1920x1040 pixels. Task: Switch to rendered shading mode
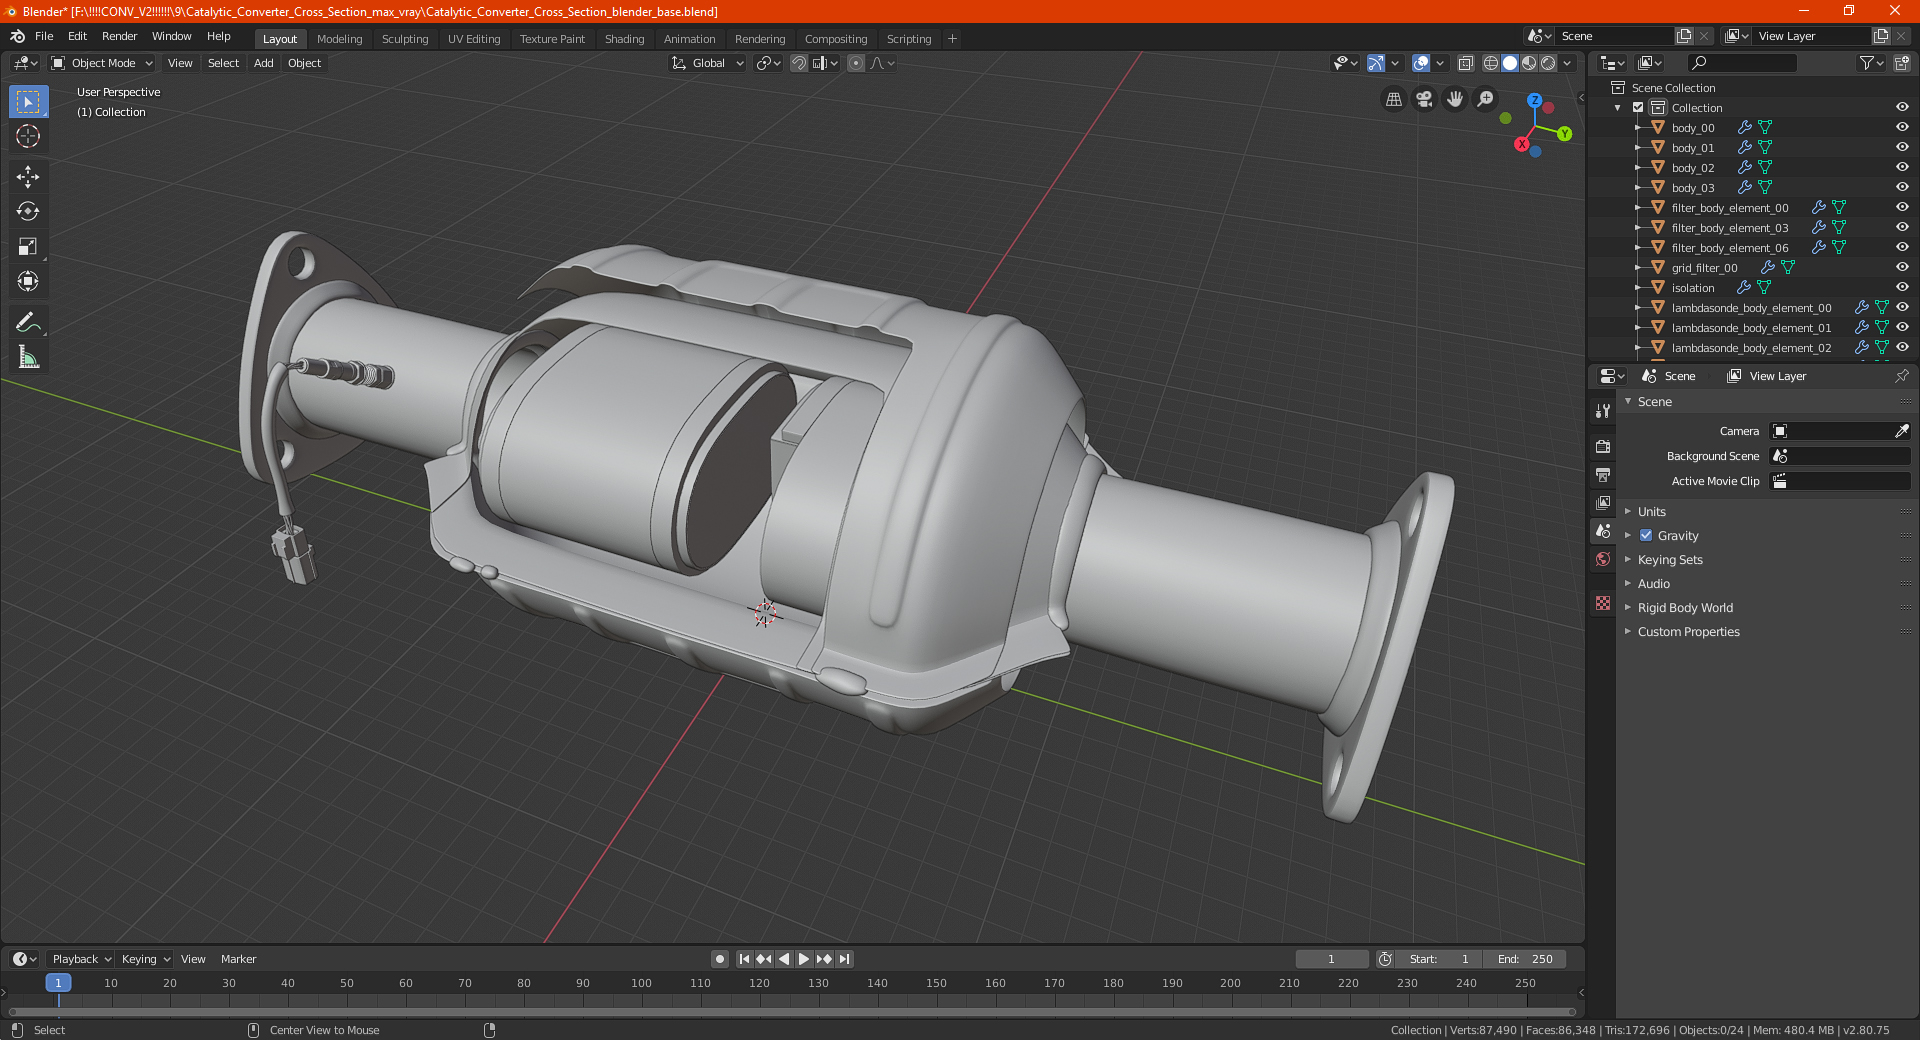(x=1548, y=63)
